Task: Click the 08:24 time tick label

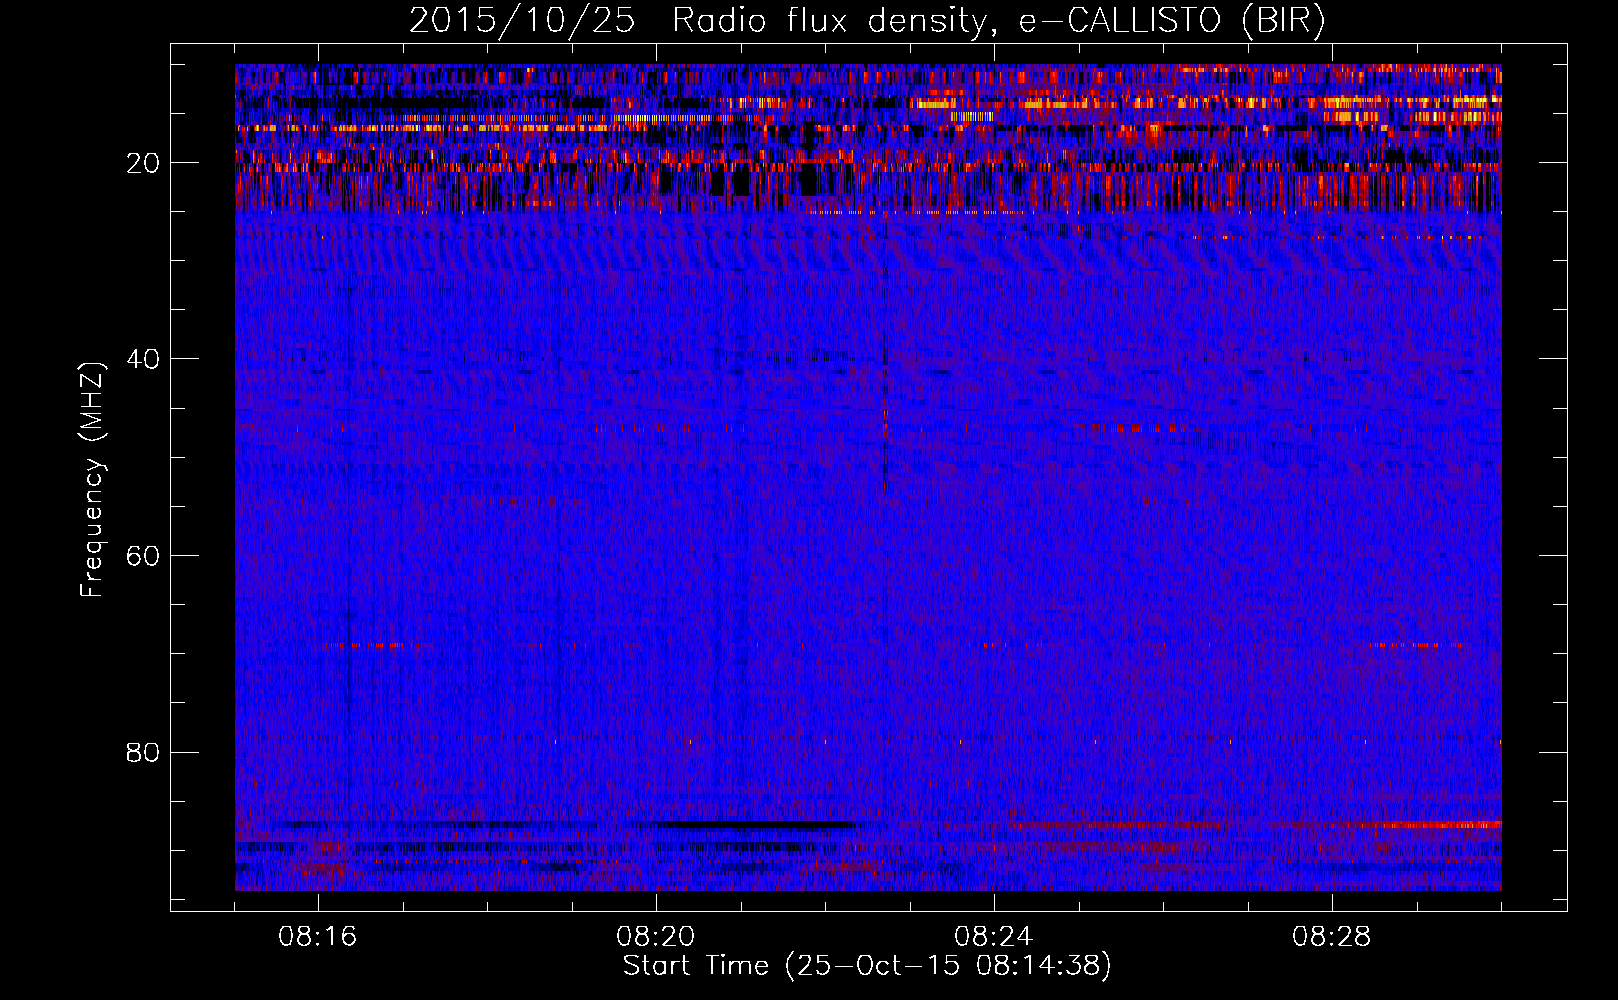Action: [994, 937]
